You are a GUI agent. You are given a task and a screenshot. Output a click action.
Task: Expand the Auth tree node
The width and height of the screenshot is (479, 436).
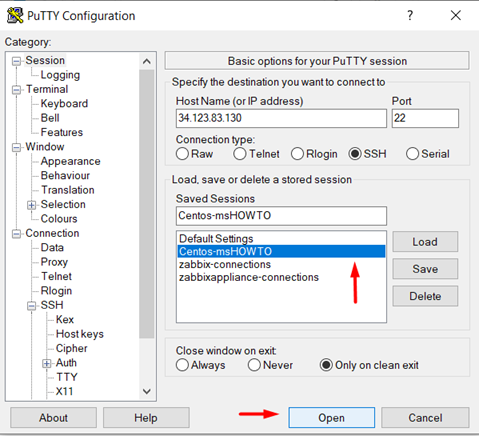click(x=47, y=363)
